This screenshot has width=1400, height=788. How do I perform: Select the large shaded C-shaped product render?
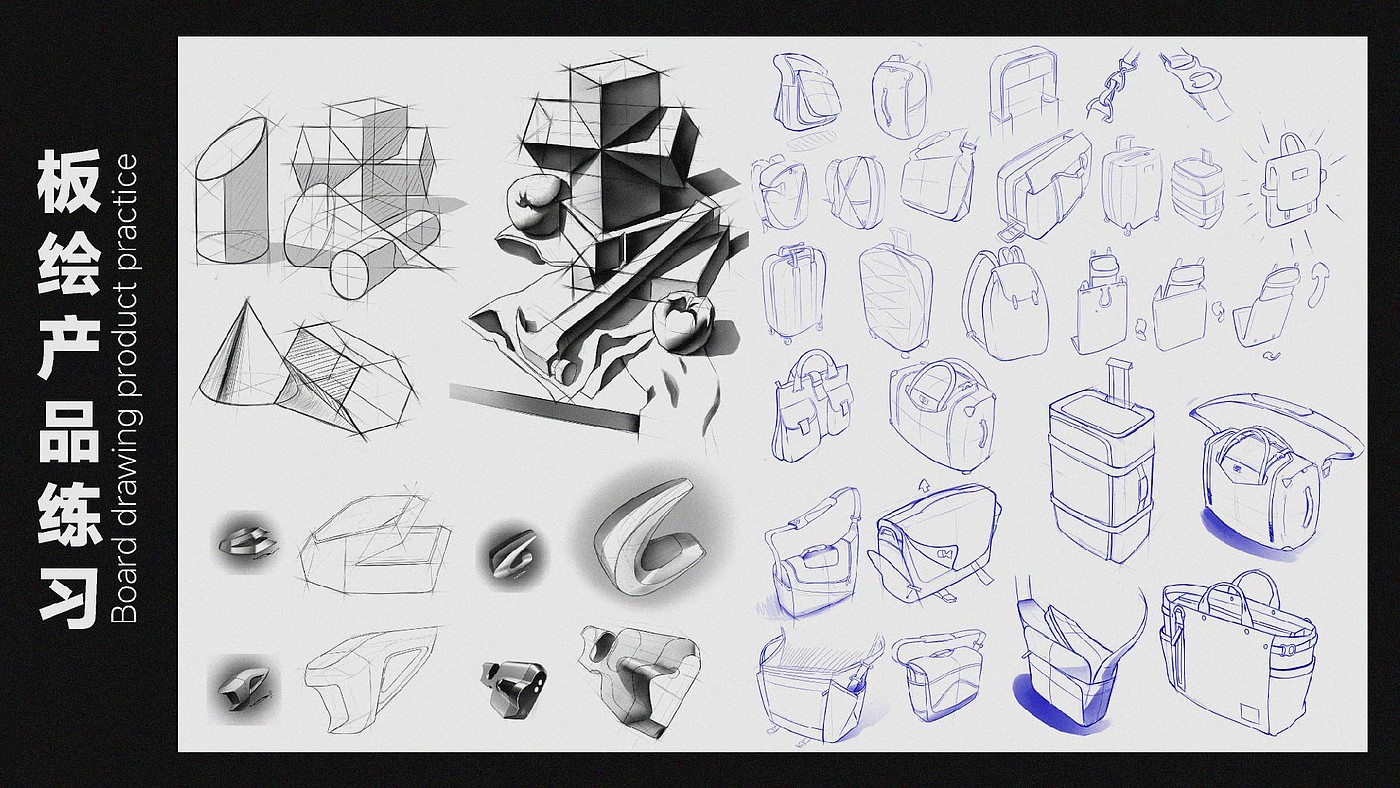point(653,535)
